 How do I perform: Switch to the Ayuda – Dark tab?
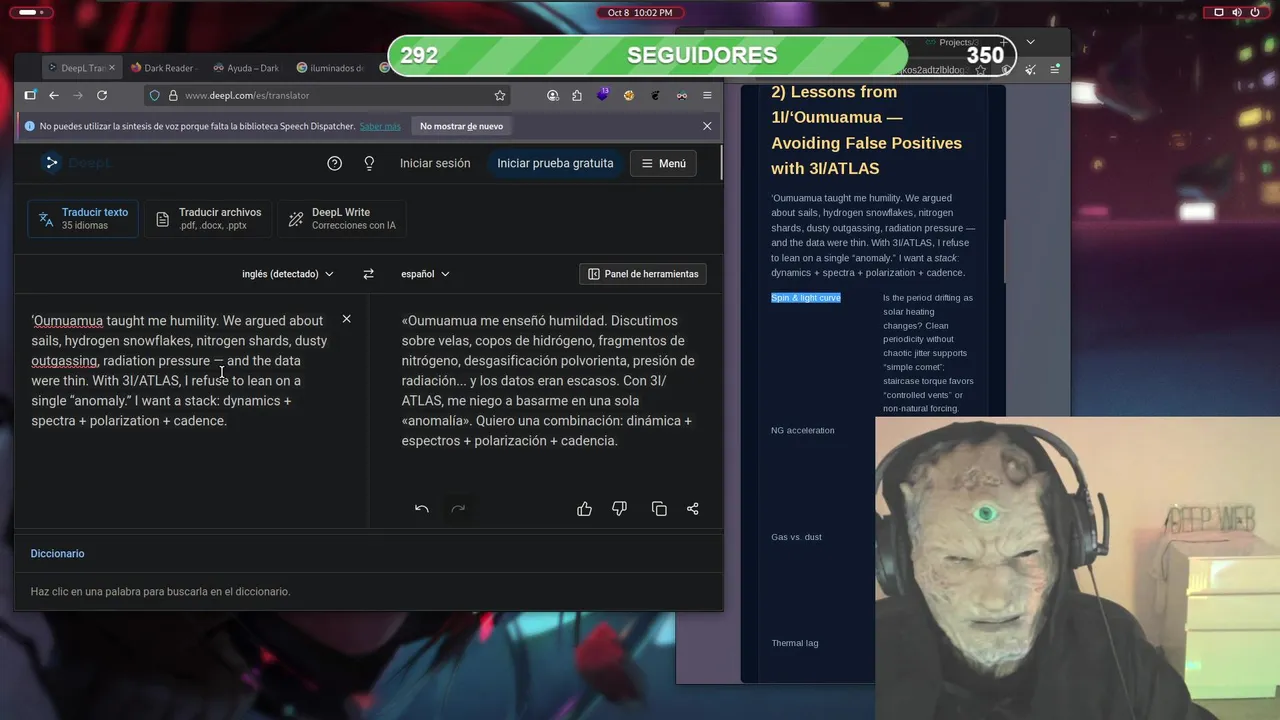(248, 68)
